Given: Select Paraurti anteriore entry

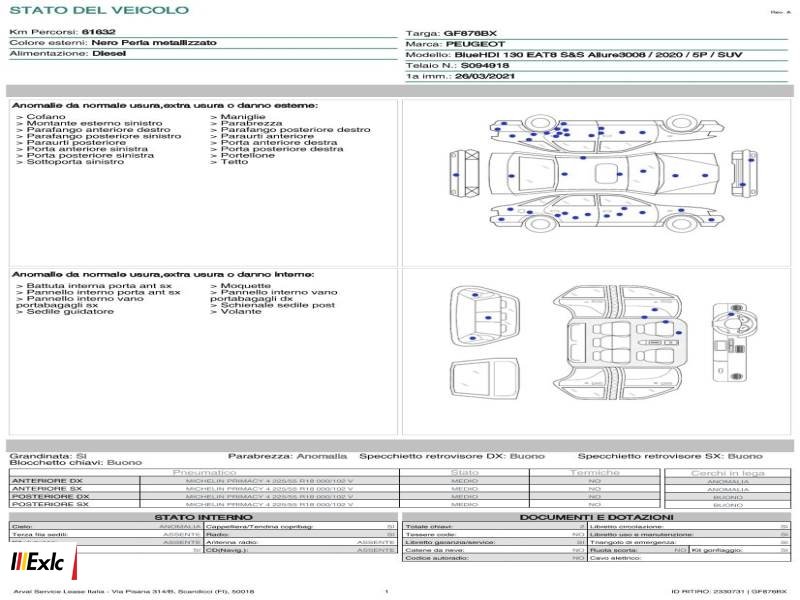Looking at the screenshot, I should [262, 136].
